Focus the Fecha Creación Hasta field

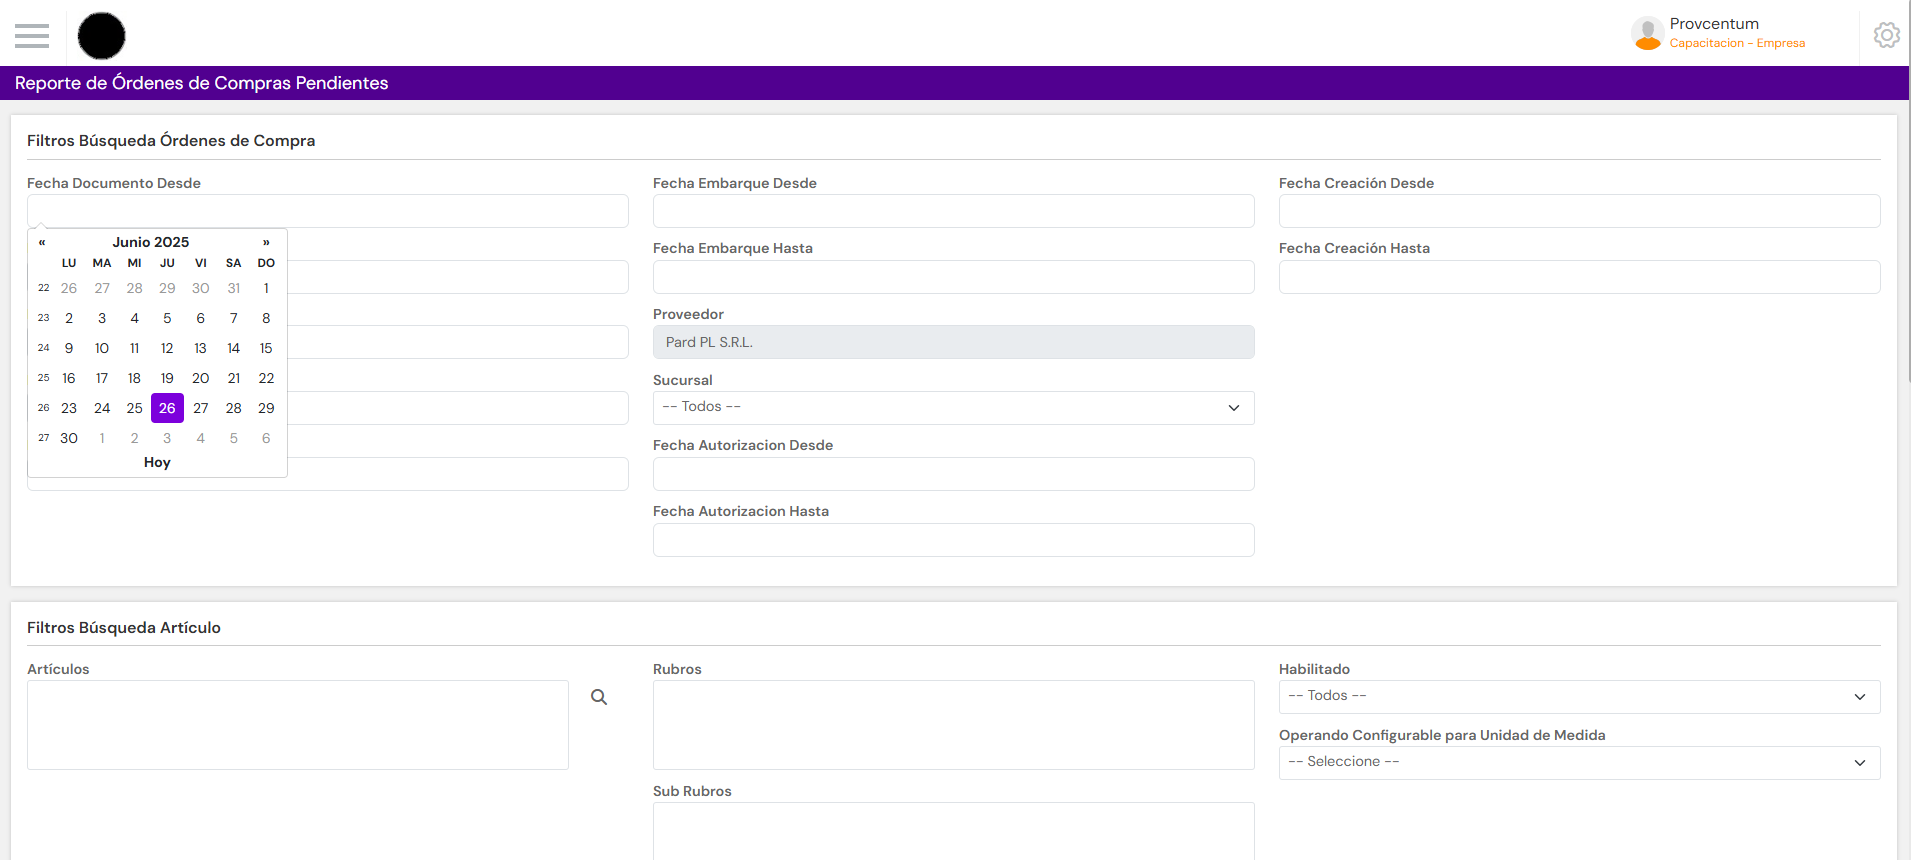tap(1580, 277)
